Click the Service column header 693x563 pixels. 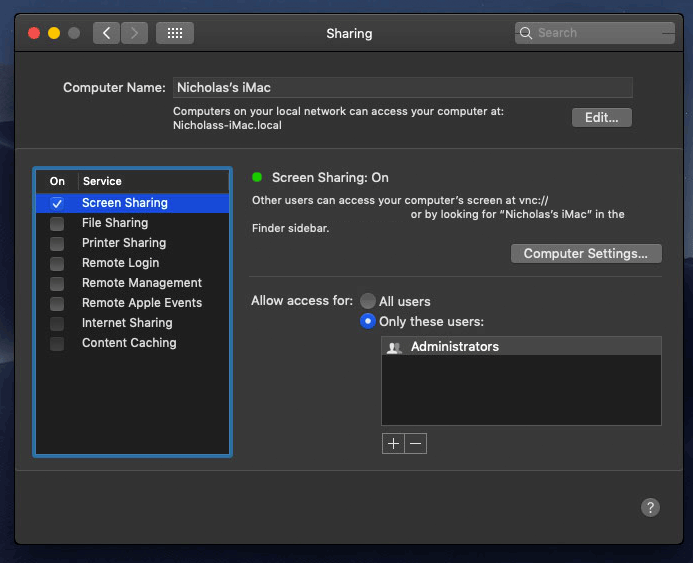pyautogui.click(x=154, y=181)
